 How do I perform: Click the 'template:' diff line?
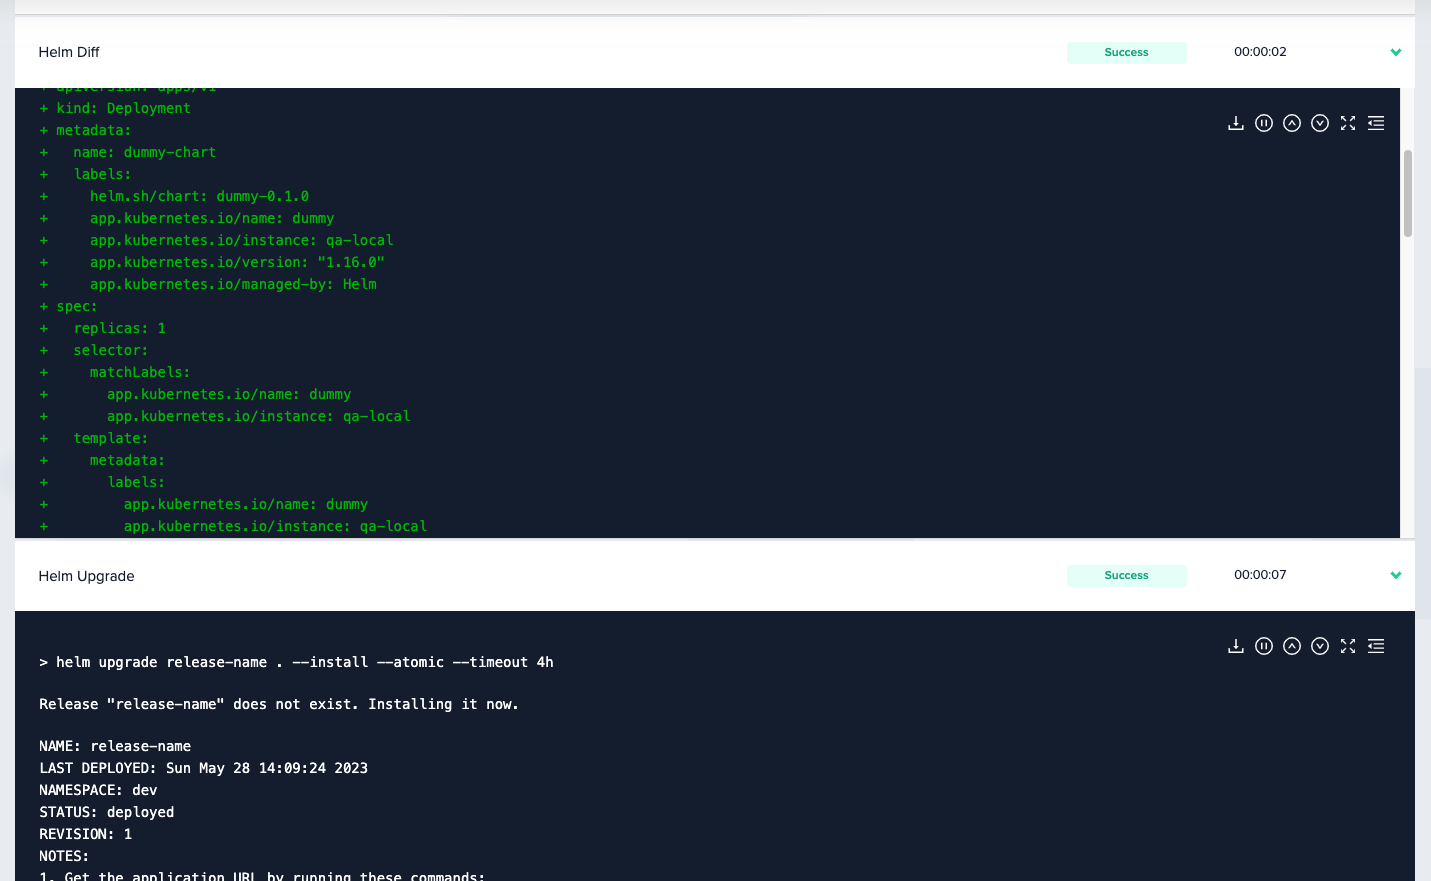[94, 438]
